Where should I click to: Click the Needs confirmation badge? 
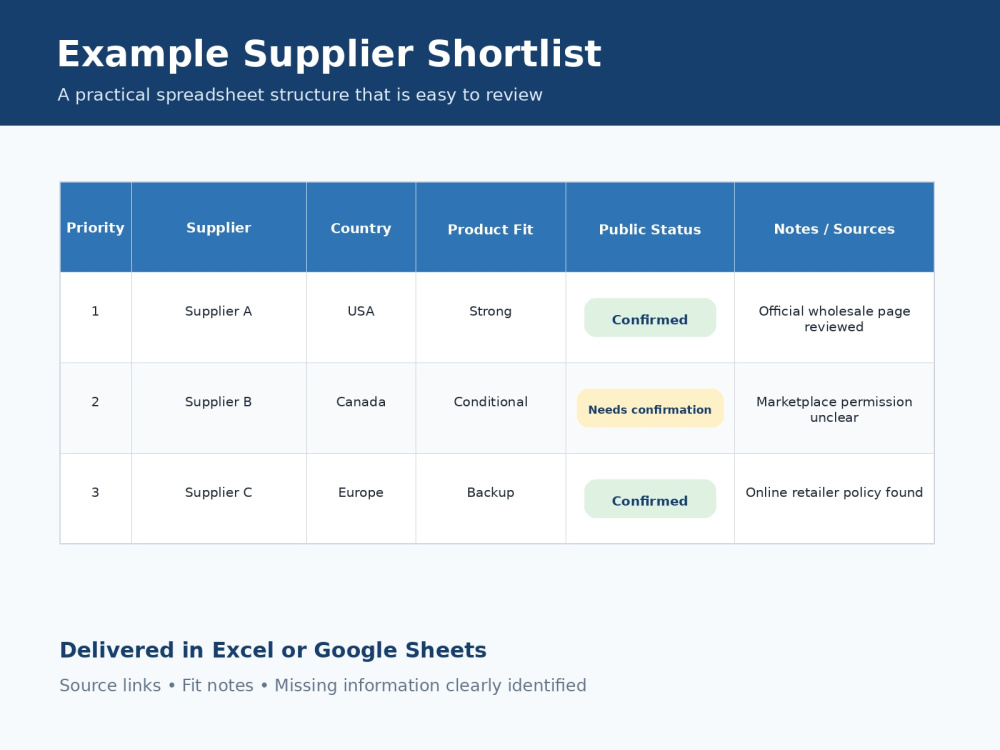[x=650, y=408]
